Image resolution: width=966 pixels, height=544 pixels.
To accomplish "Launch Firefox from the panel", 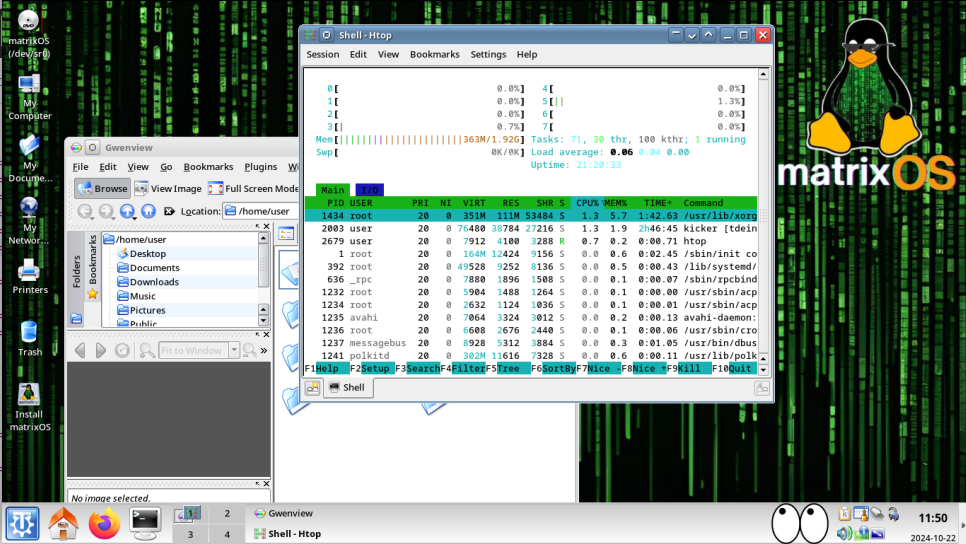I will point(104,523).
